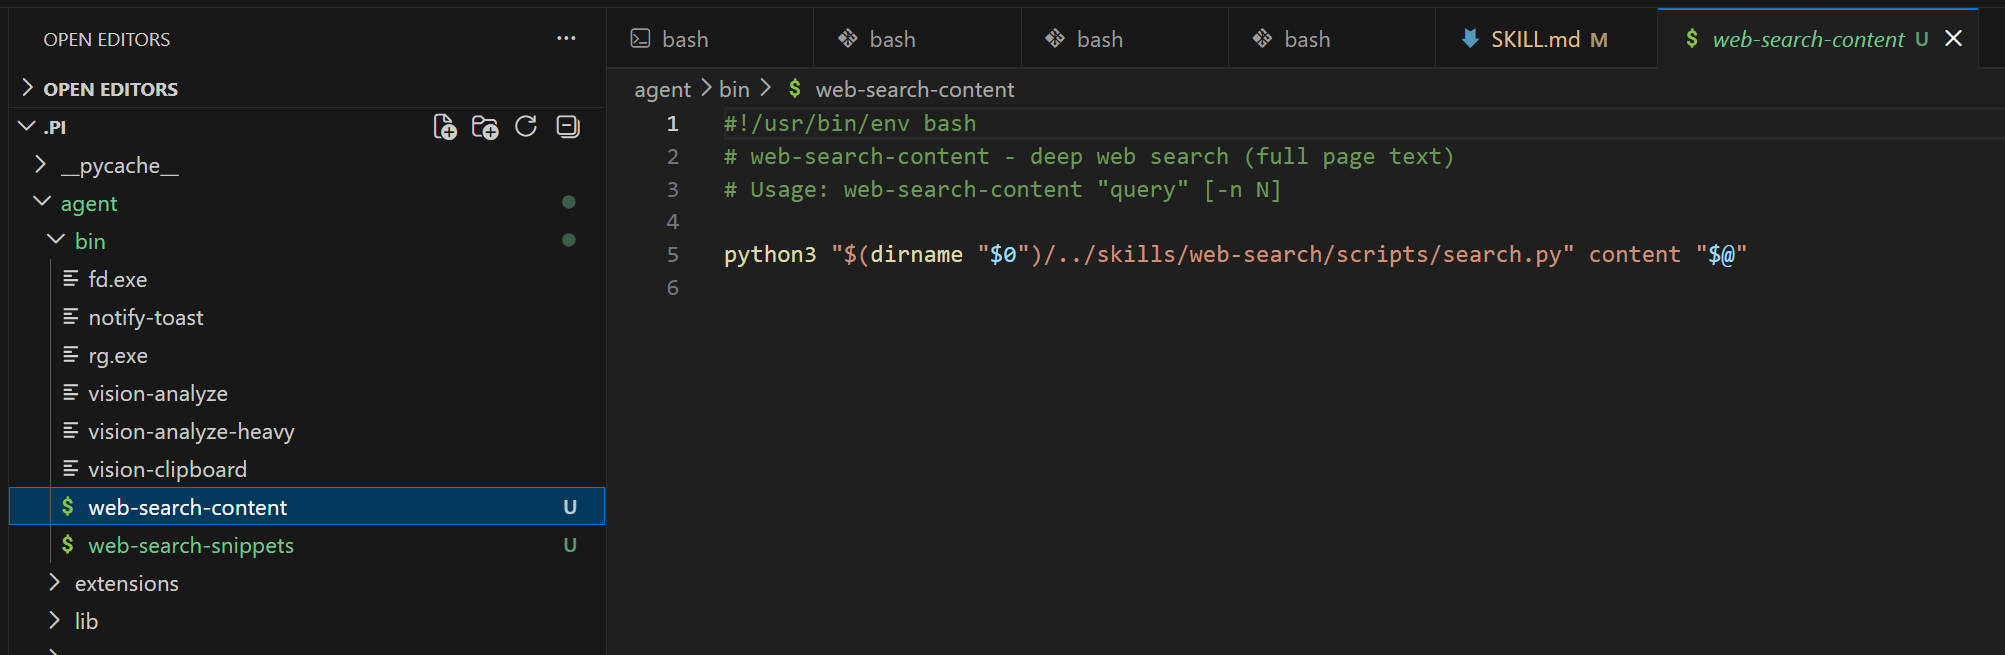
Task: Collapse all folders in explorer
Action: pyautogui.click(x=568, y=127)
